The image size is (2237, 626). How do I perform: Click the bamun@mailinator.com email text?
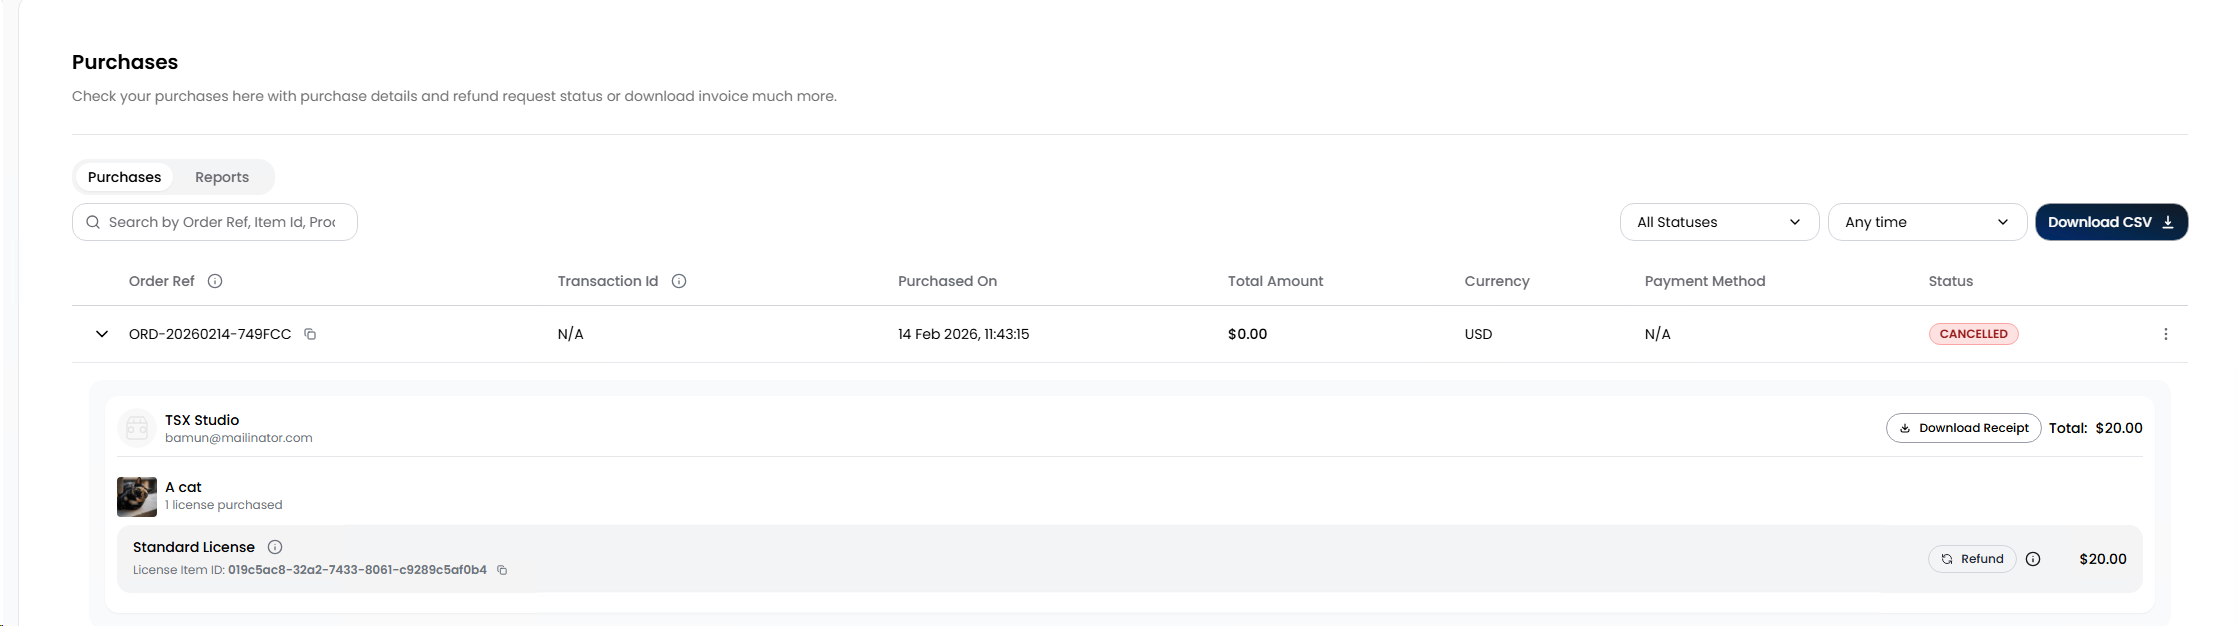click(239, 438)
